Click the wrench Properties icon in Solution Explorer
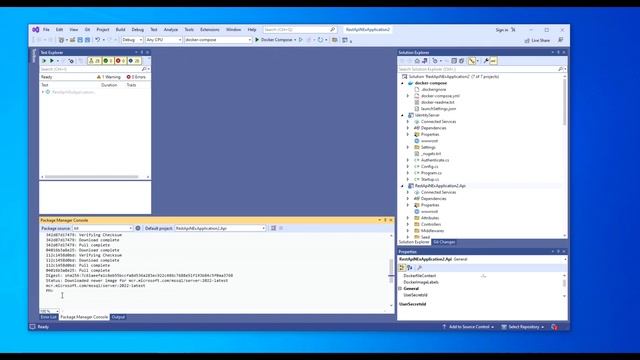Screen dimensions: 640x360 click(x=486, y=61)
